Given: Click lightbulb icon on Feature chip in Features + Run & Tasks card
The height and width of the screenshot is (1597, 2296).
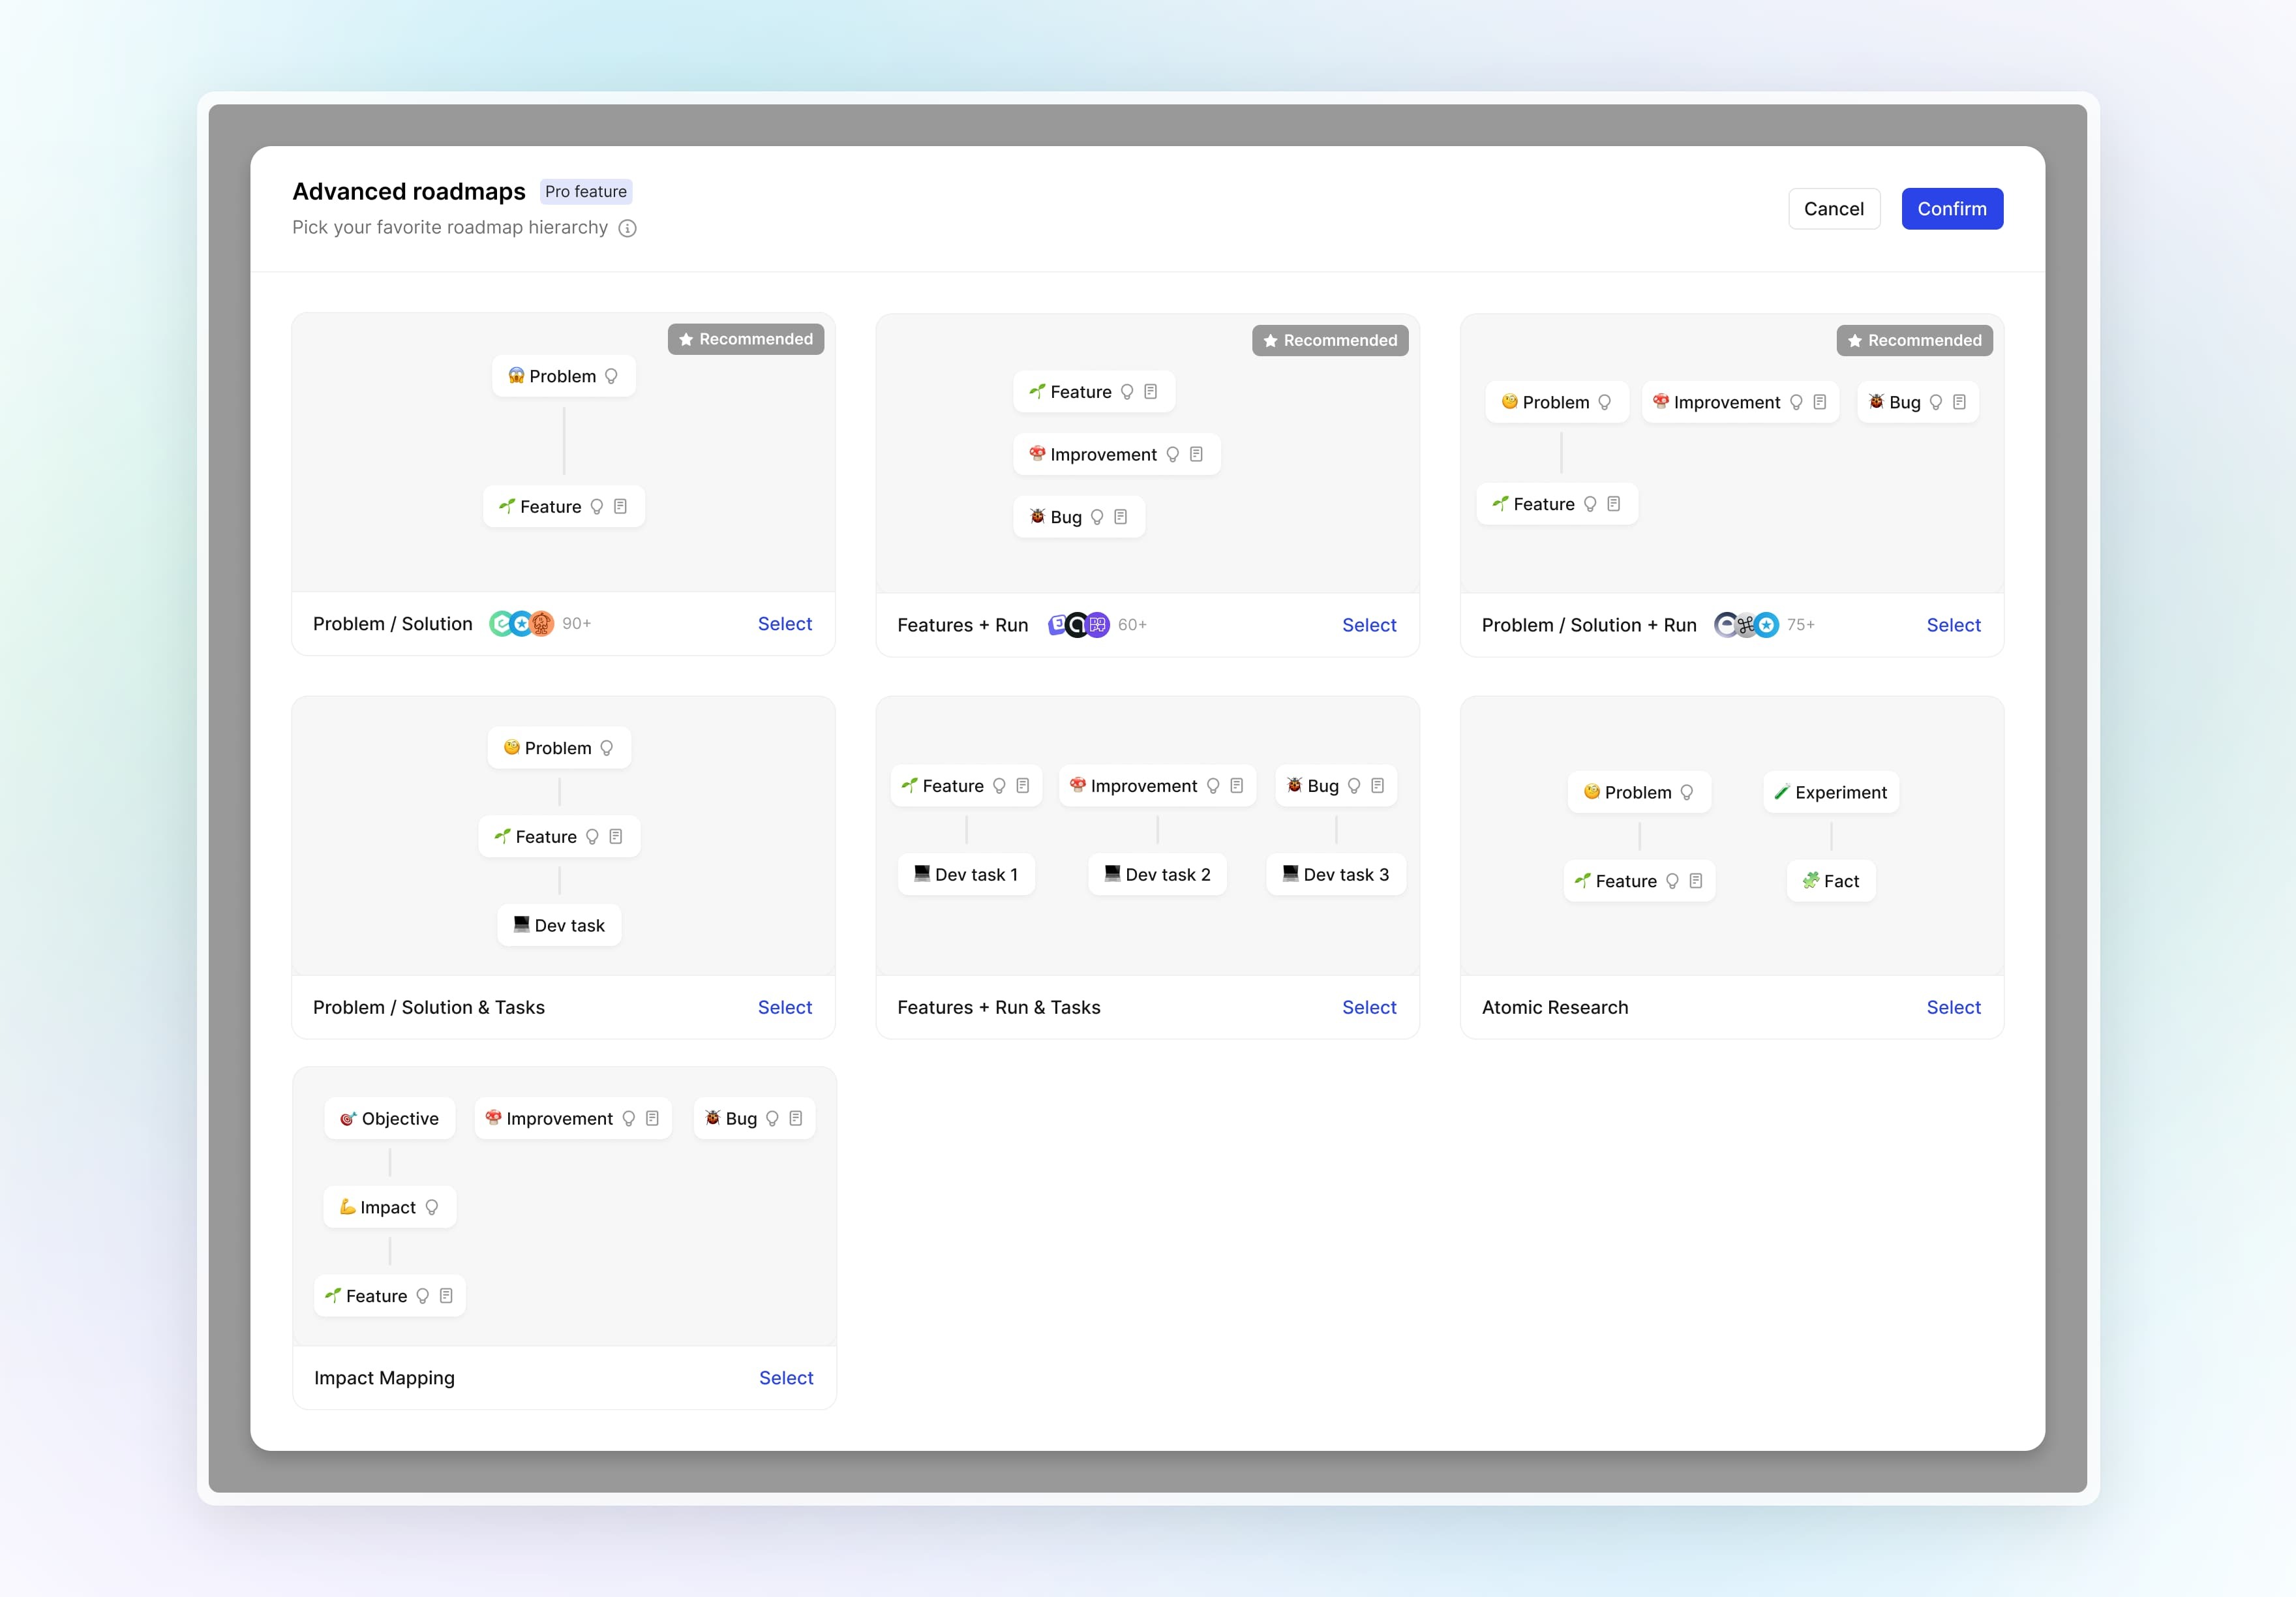Looking at the screenshot, I should click(x=999, y=786).
